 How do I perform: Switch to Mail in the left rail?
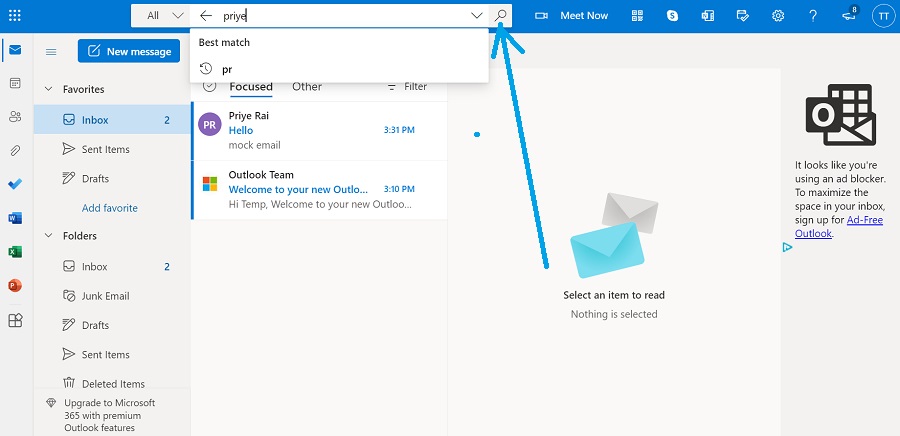point(15,50)
